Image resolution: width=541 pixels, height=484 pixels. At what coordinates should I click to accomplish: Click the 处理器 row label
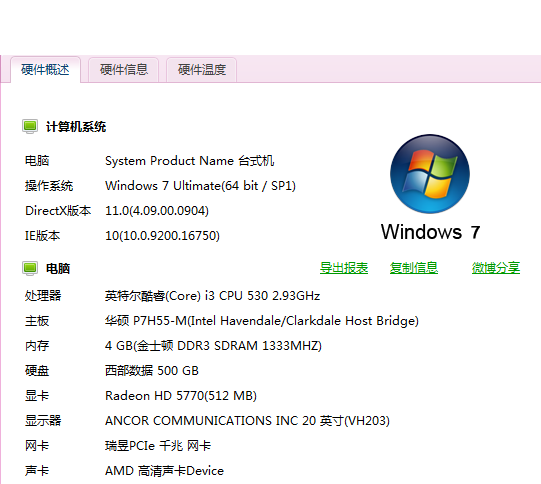pos(43,296)
